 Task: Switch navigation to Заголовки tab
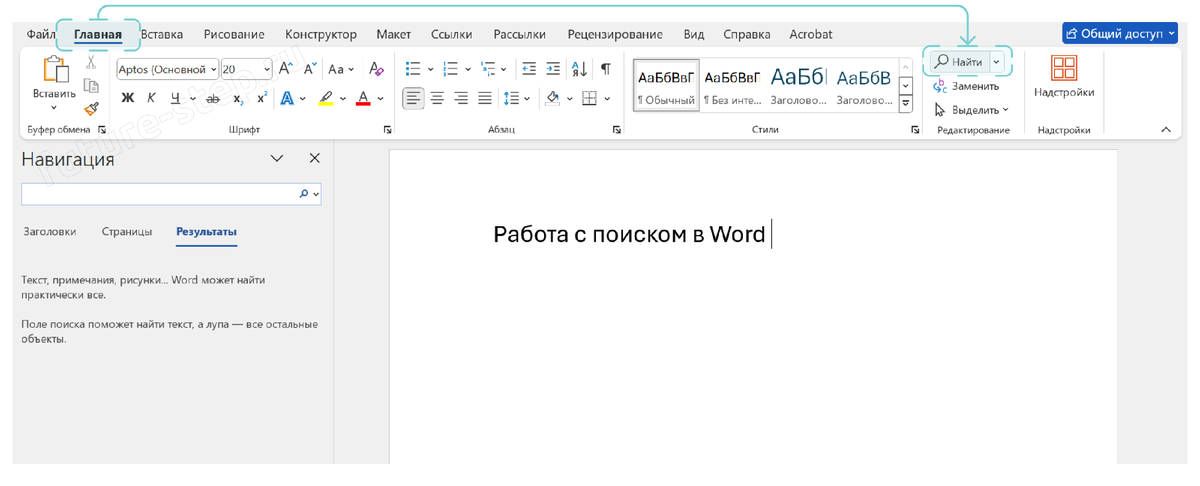point(50,231)
